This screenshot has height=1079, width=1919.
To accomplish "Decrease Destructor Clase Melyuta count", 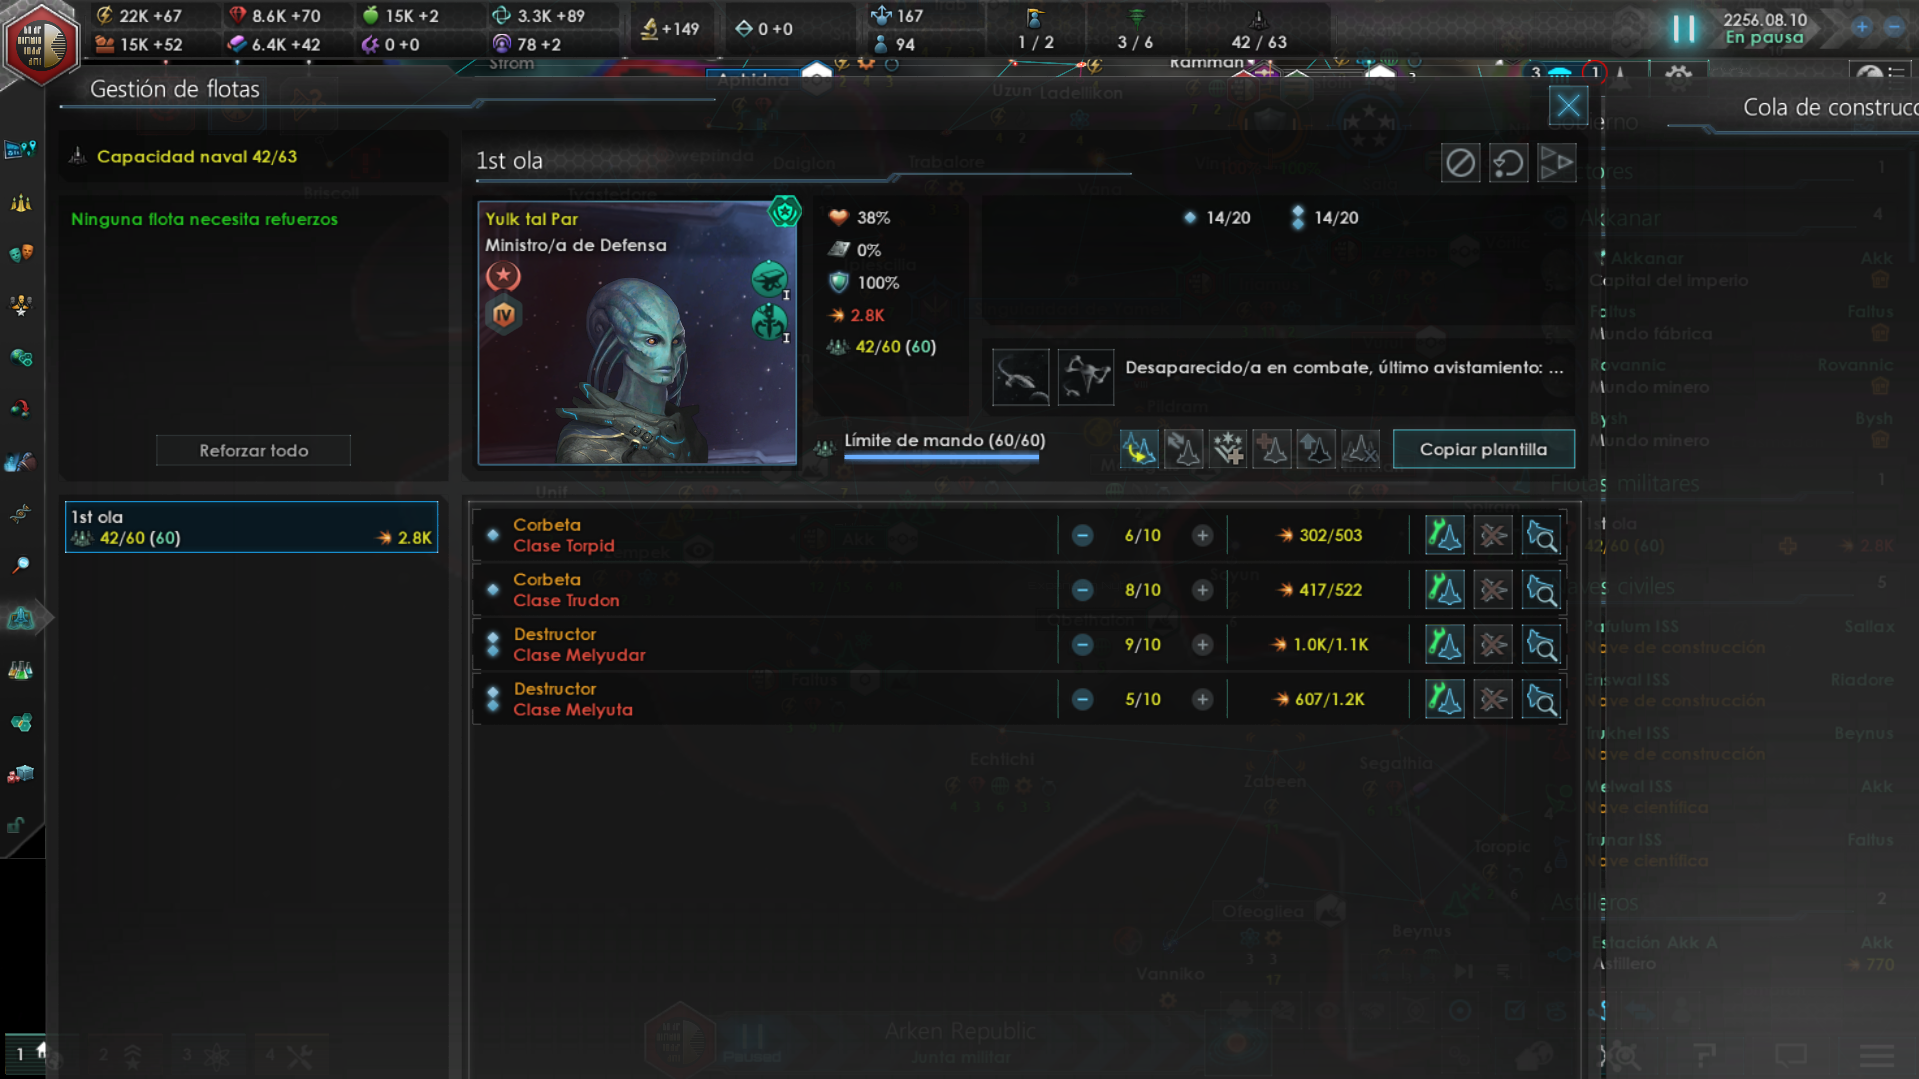I will click(1082, 699).
